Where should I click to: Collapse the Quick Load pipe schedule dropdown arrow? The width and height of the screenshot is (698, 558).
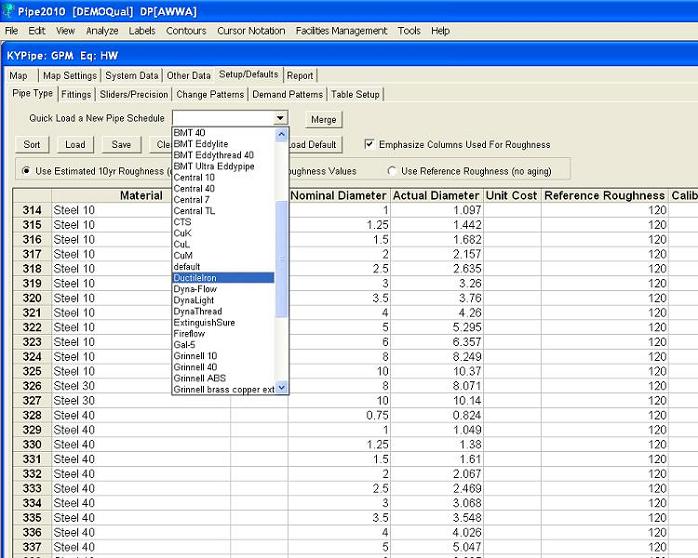click(280, 118)
